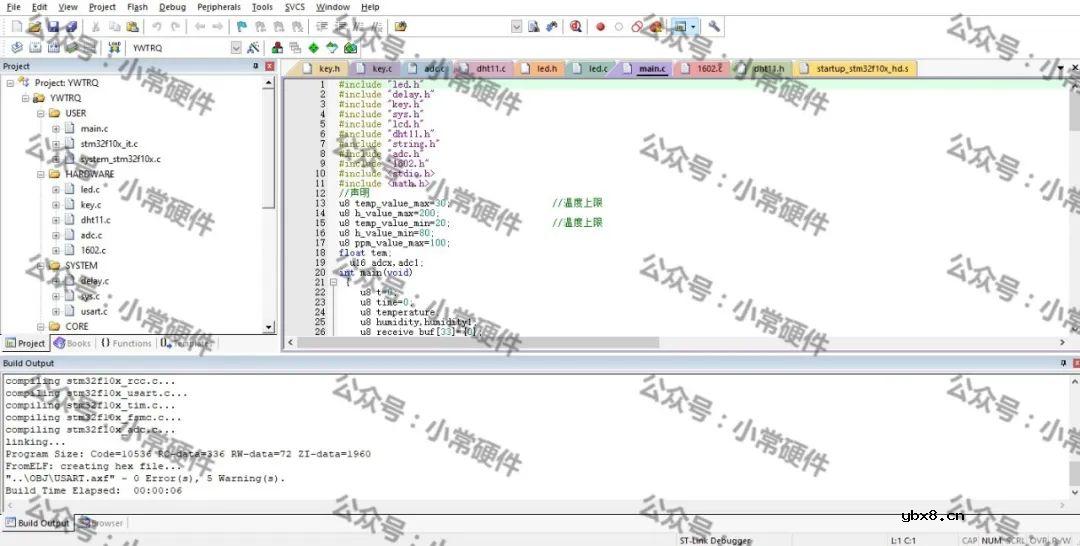Select usart.c in SYSTEM folder
The width and height of the screenshot is (1080, 546).
pyautogui.click(x=94, y=311)
